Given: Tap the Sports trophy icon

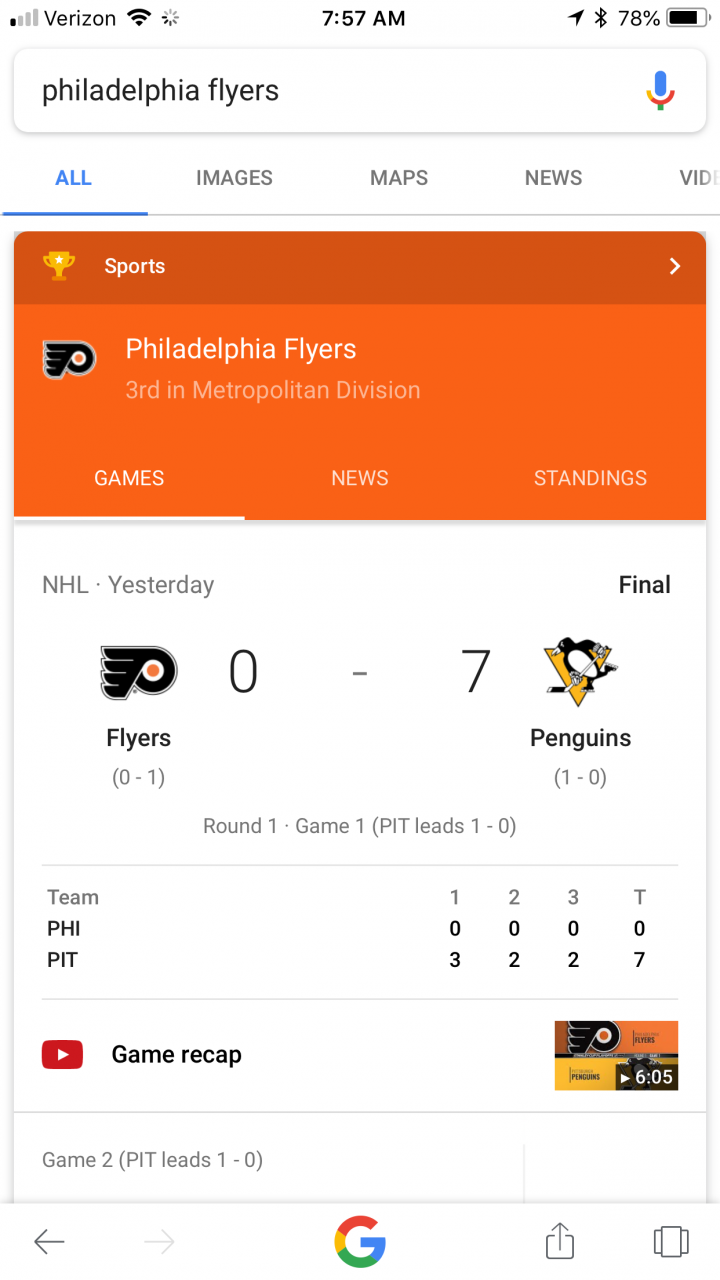Looking at the screenshot, I should click(x=59, y=266).
